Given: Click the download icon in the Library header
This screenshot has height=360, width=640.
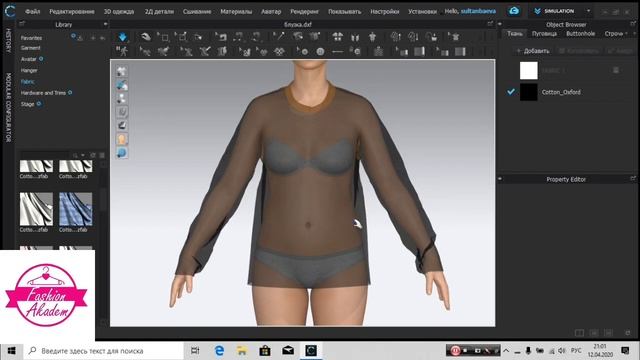Looking at the screenshot, I should [x=80, y=38].
